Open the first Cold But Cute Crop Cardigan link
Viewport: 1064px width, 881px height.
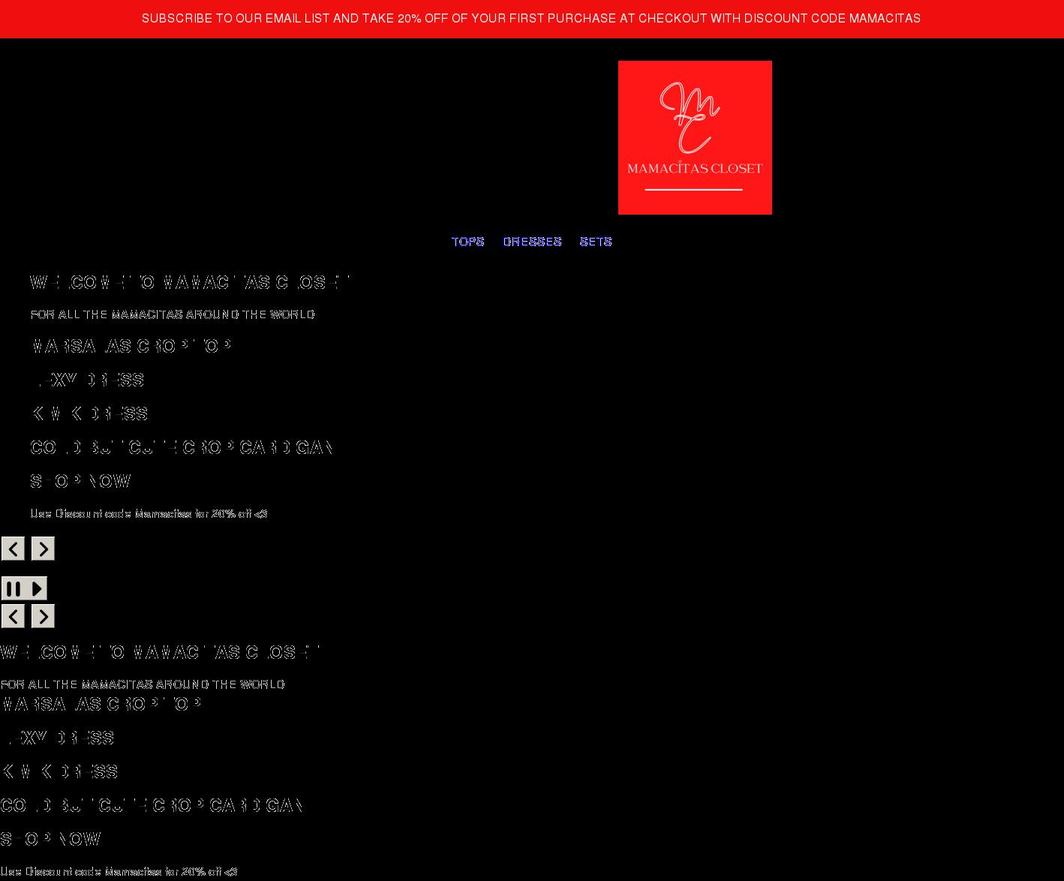point(181,447)
